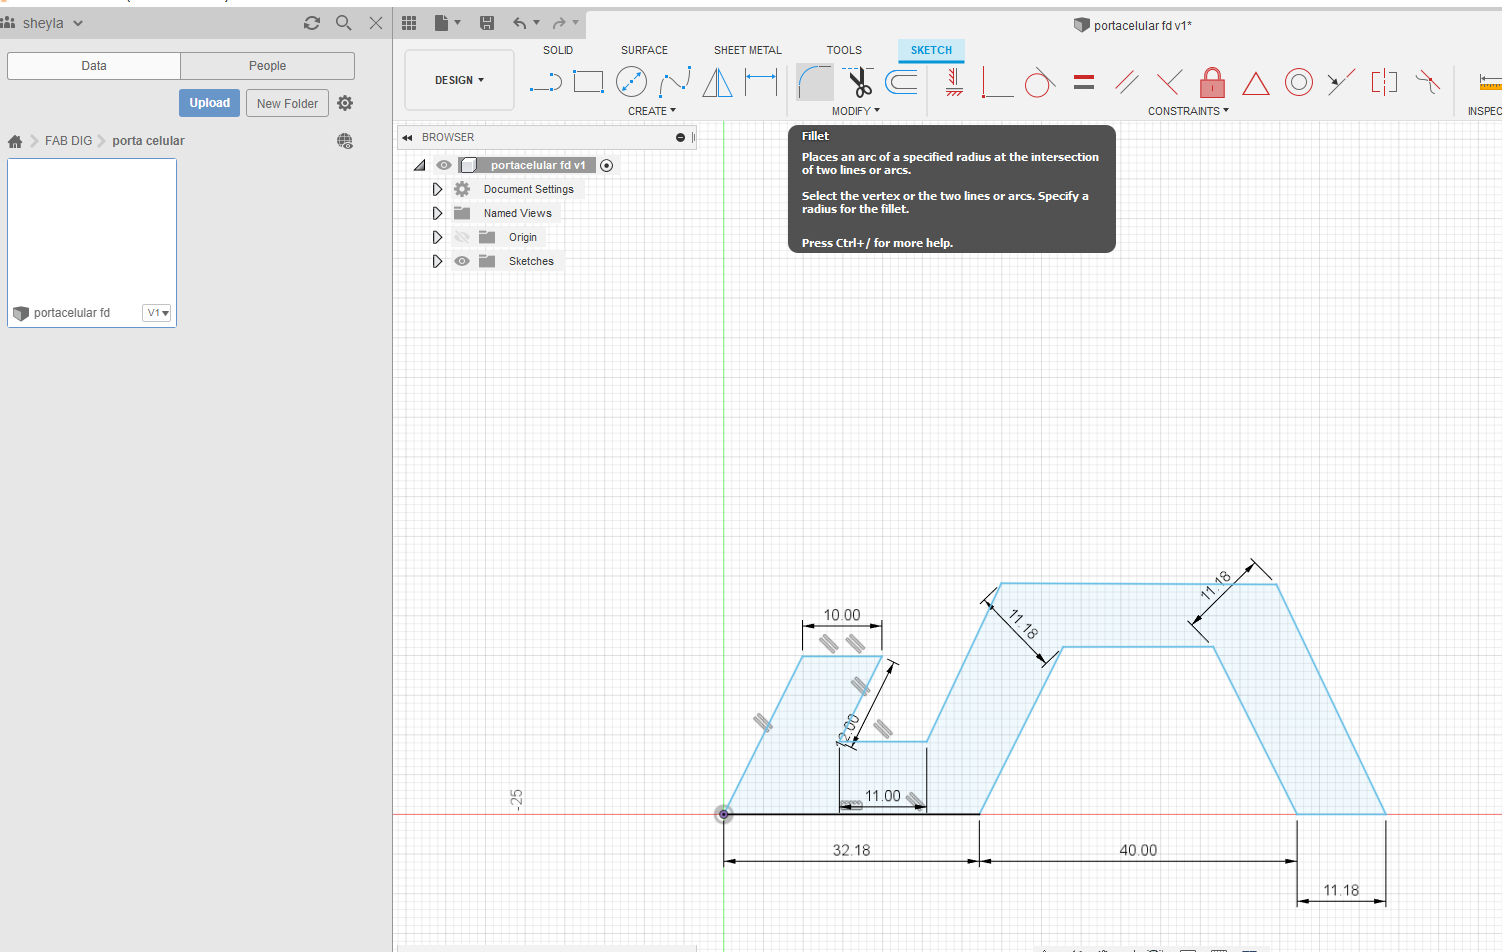
Task: Click the Equal constraint icon
Action: 1084,82
